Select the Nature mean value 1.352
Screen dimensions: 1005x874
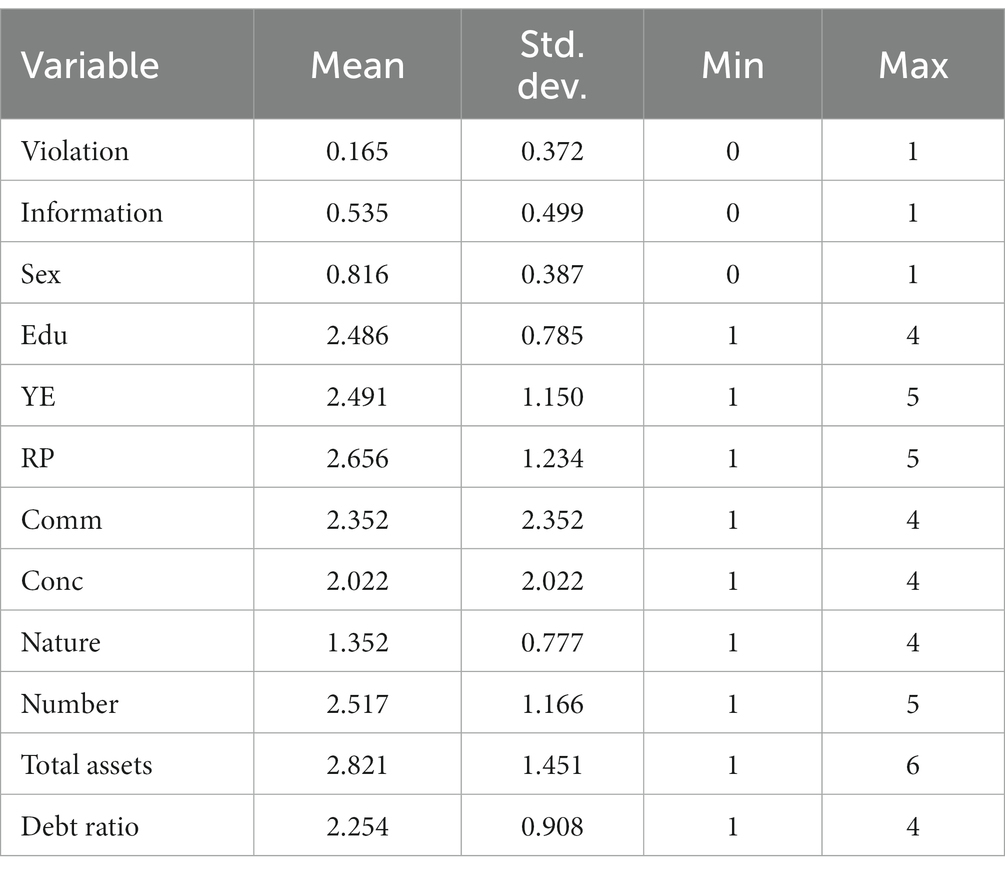(357, 642)
